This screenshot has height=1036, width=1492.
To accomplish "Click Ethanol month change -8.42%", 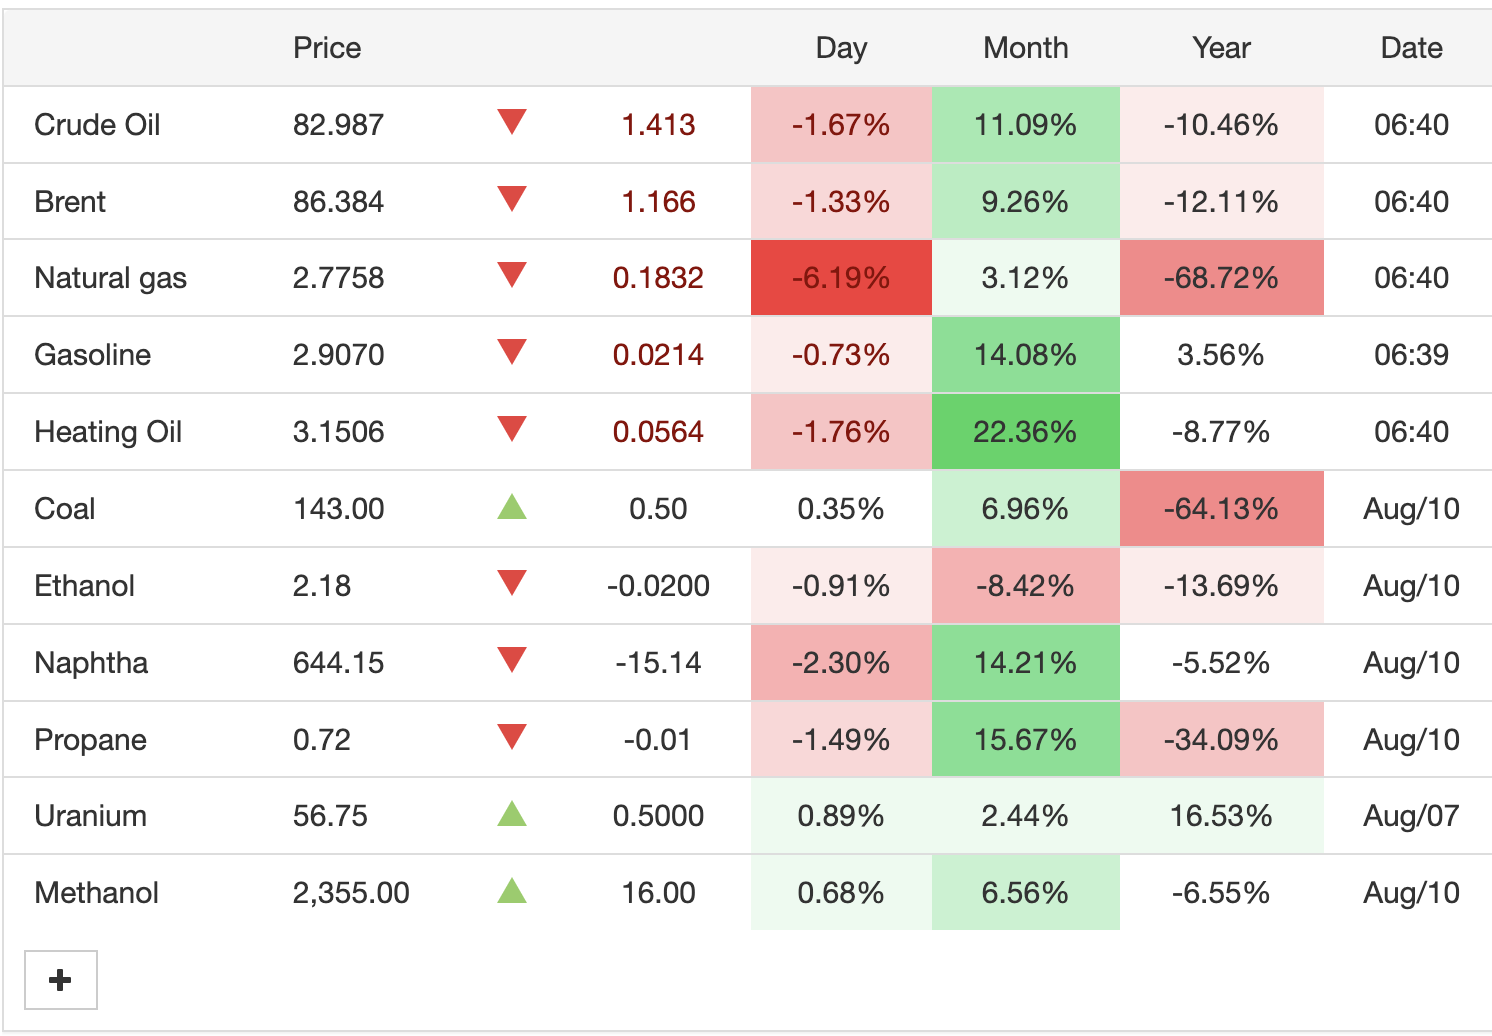I will coord(1025,586).
